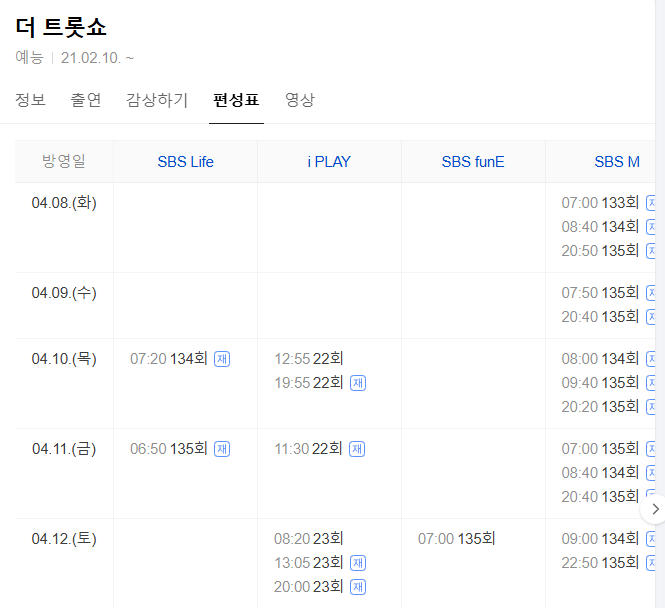Viewport: 665px width, 608px height.
Task: Select the 04.09.(수) date row
Action: (64, 293)
